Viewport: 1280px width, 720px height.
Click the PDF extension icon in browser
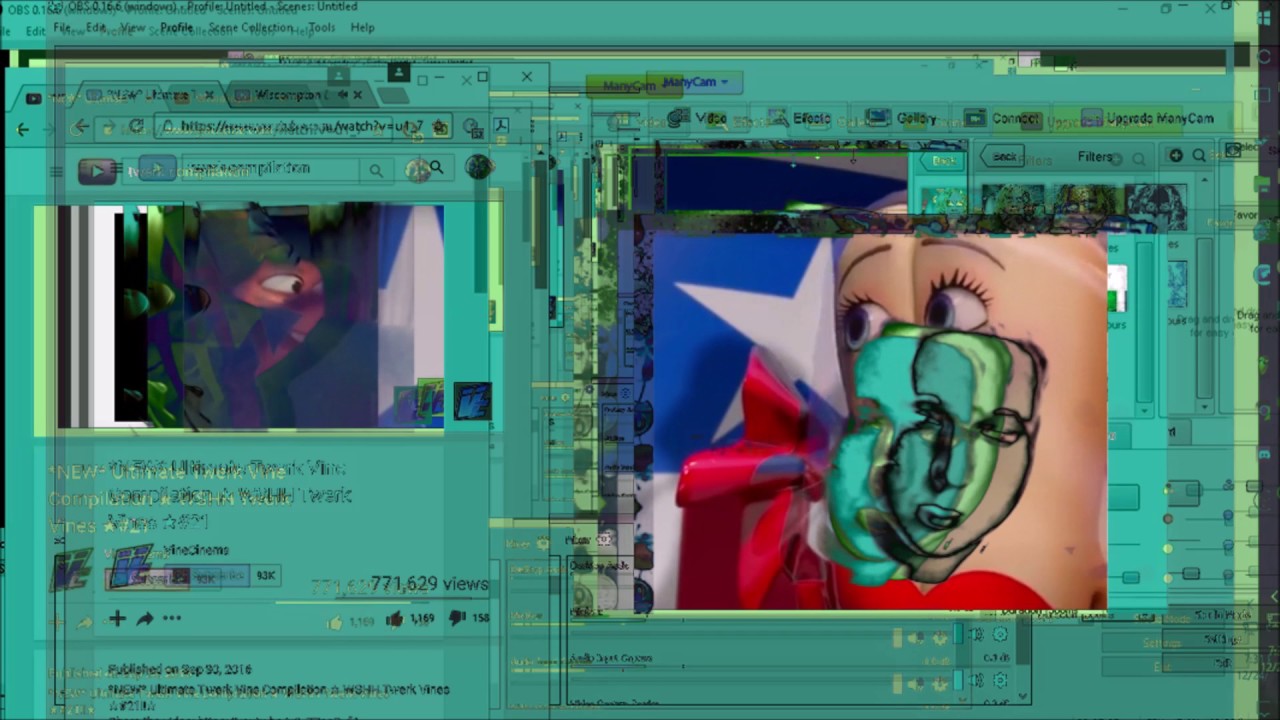[501, 126]
